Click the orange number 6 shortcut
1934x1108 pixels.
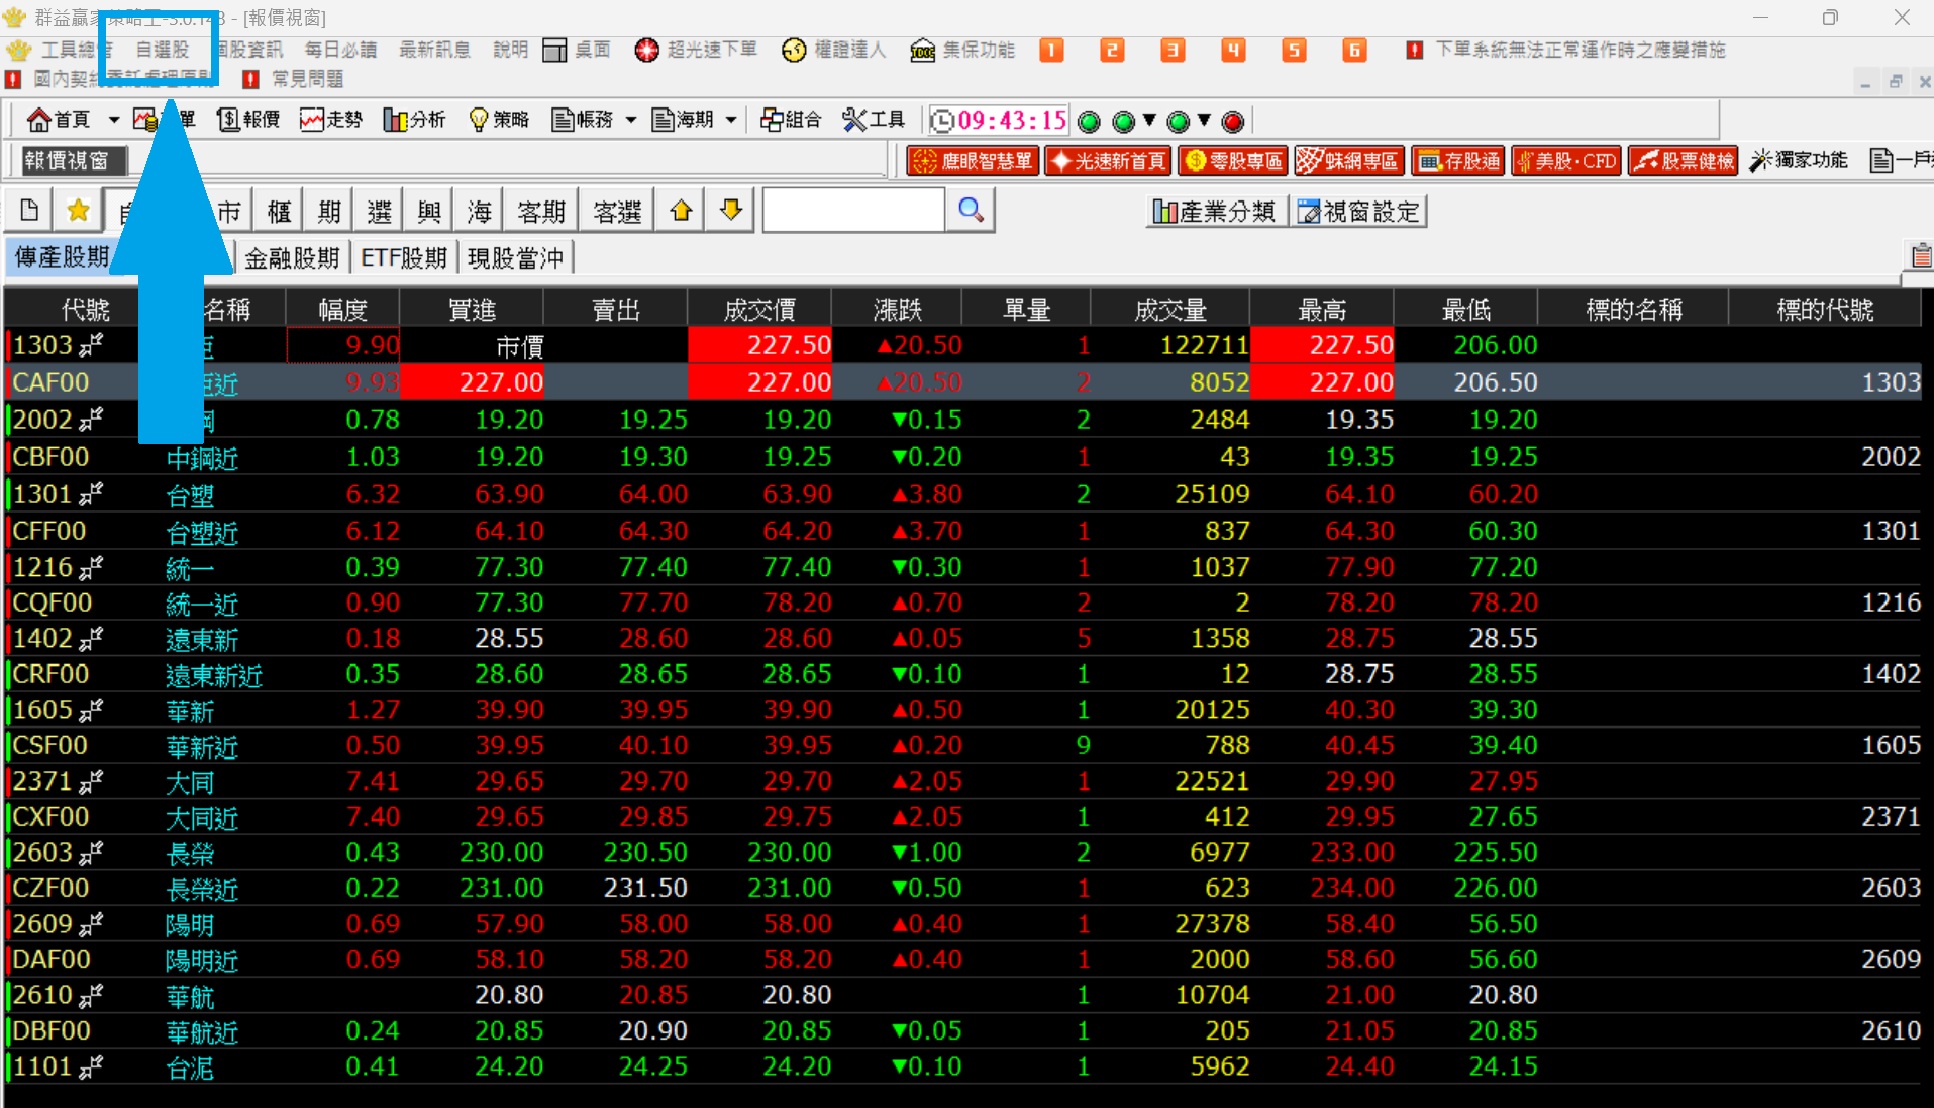1354,50
